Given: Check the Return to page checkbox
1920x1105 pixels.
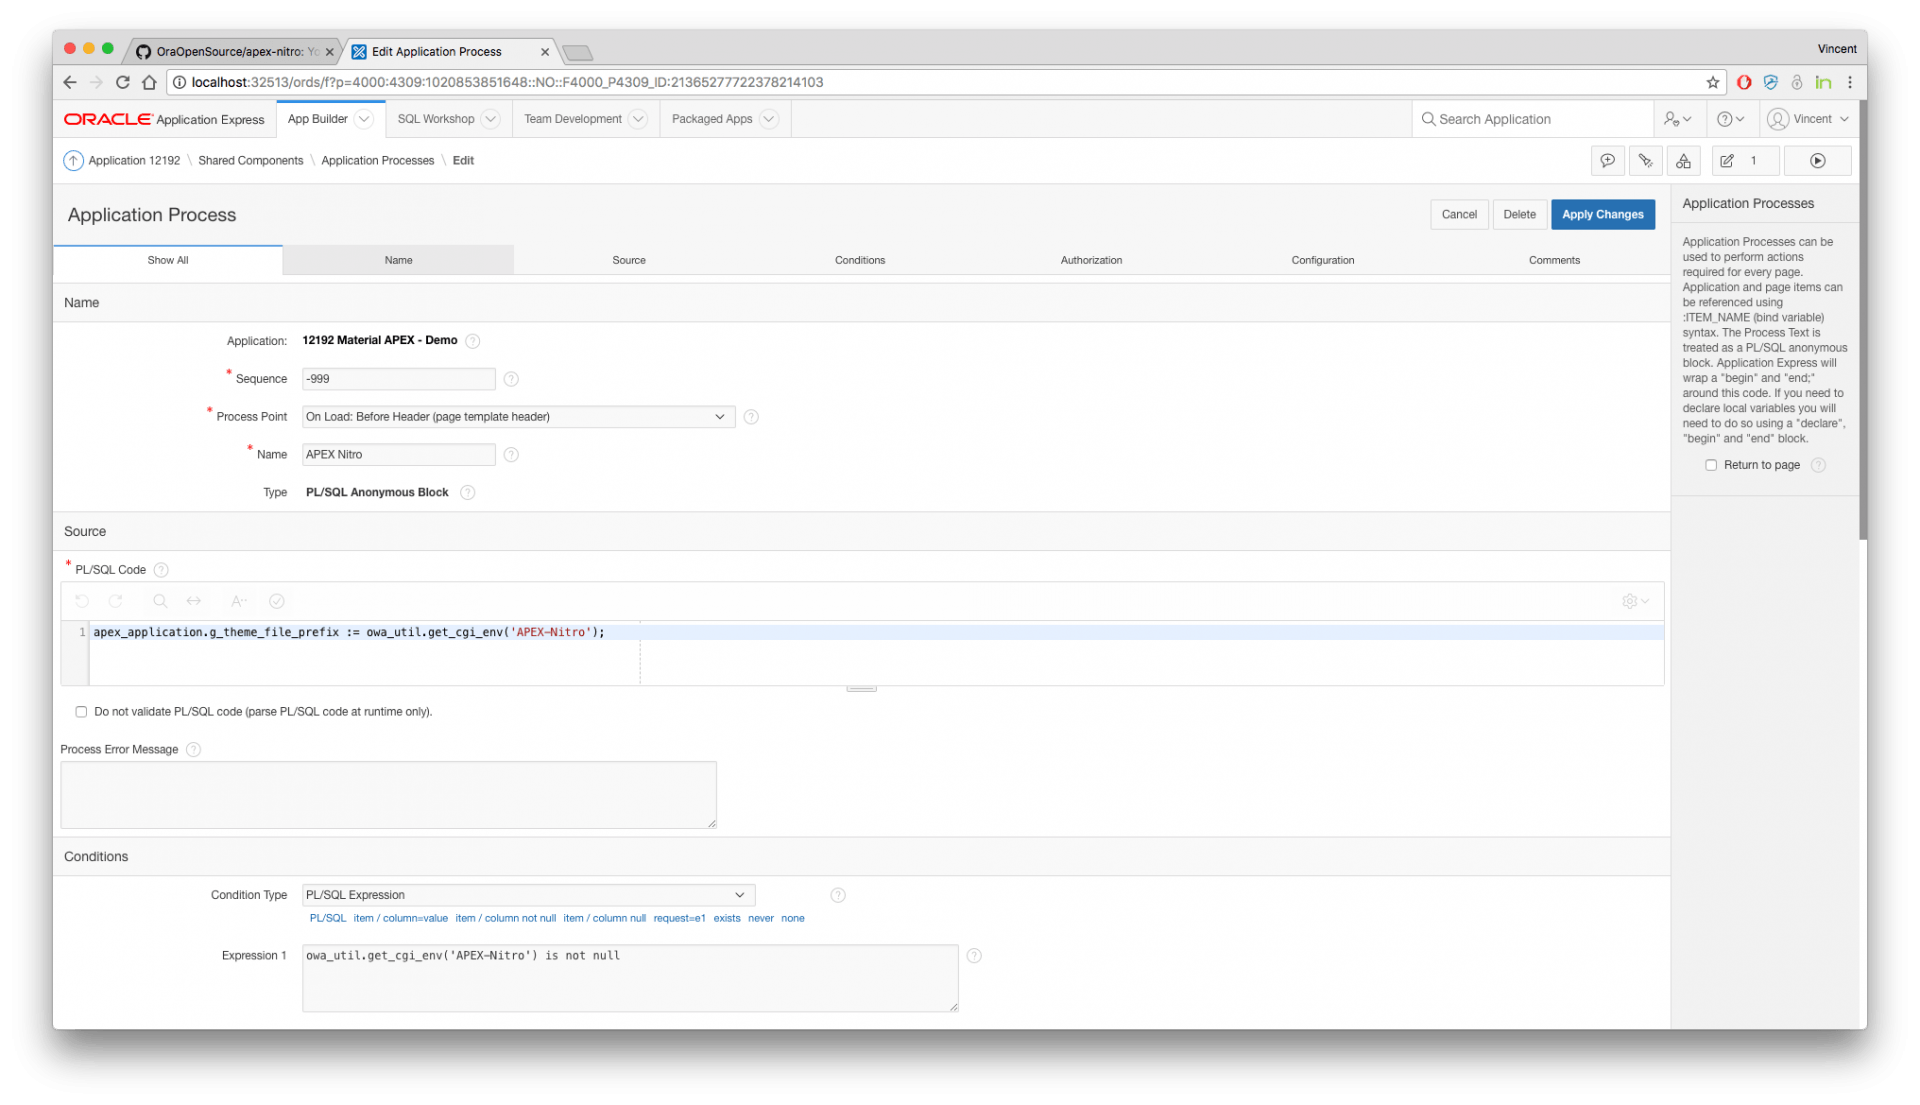Looking at the screenshot, I should coord(1711,465).
